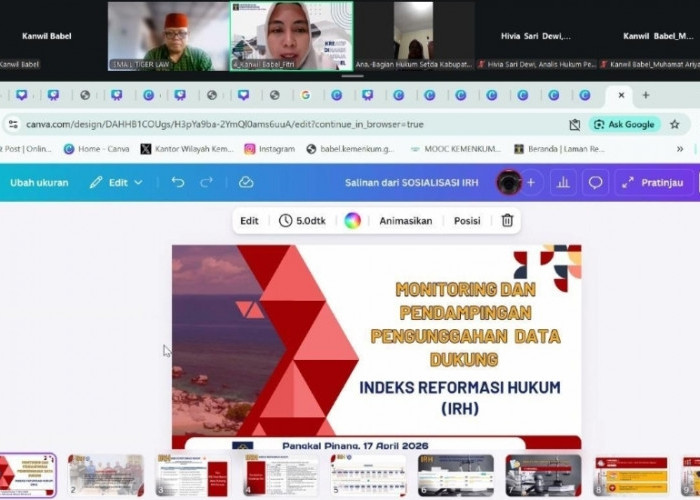Click Pangkal Pinang, 17 April 2026 text
The height and width of the screenshot is (500, 700).
click(x=355, y=445)
